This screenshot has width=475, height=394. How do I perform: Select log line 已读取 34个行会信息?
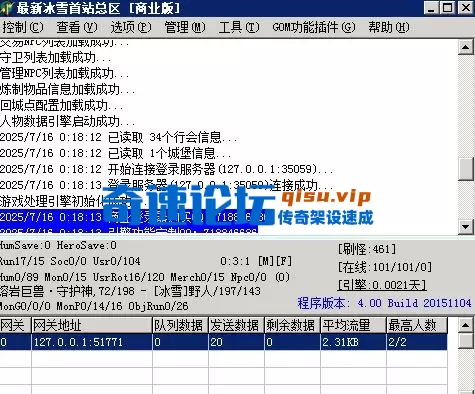(119, 137)
